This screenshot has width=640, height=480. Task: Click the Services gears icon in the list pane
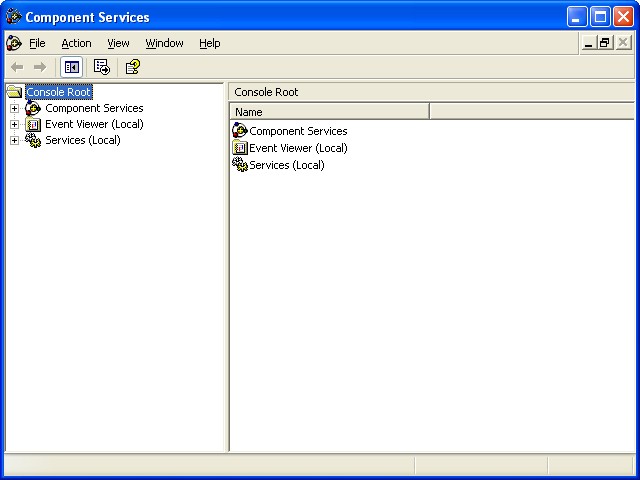coord(240,165)
